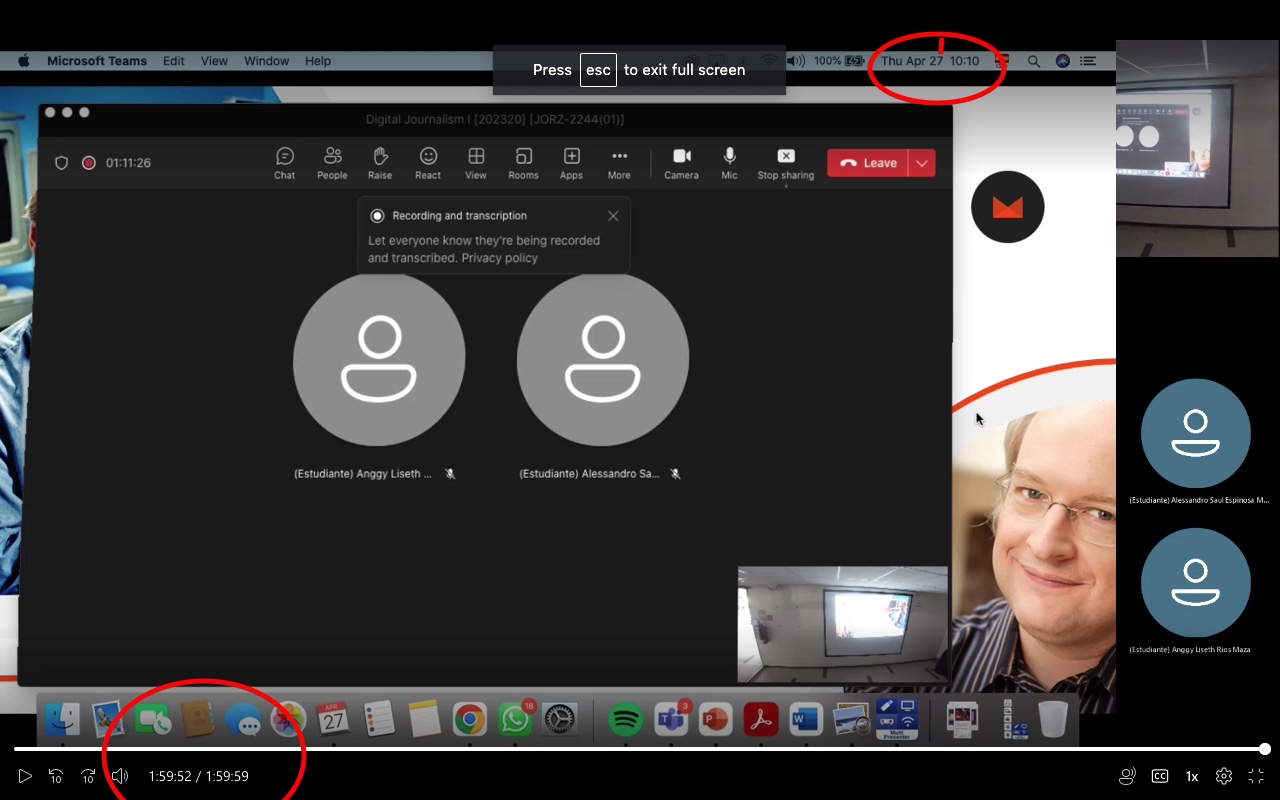Click the video progress bar handle
The image size is (1280, 800).
point(1264,749)
